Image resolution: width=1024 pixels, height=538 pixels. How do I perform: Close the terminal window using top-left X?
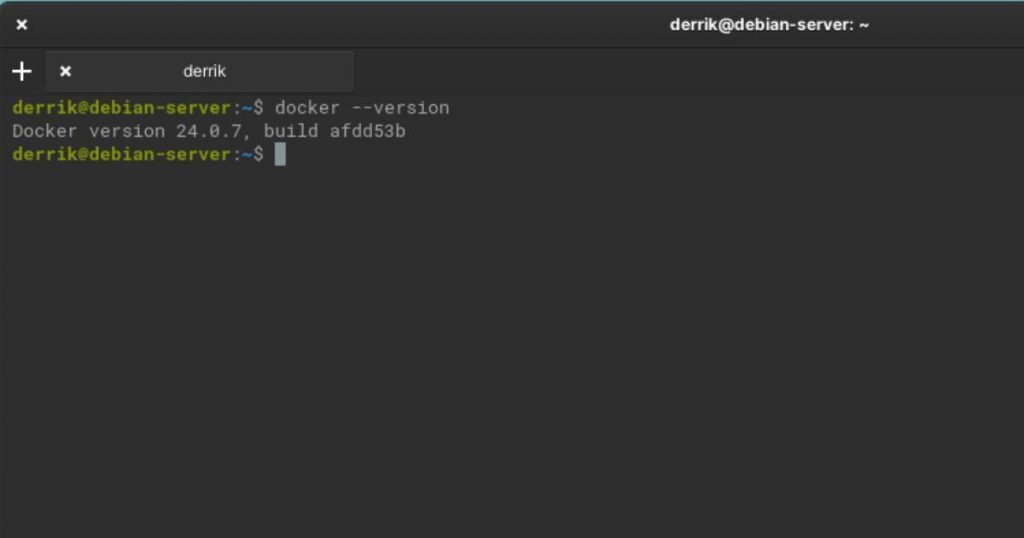(x=22, y=25)
